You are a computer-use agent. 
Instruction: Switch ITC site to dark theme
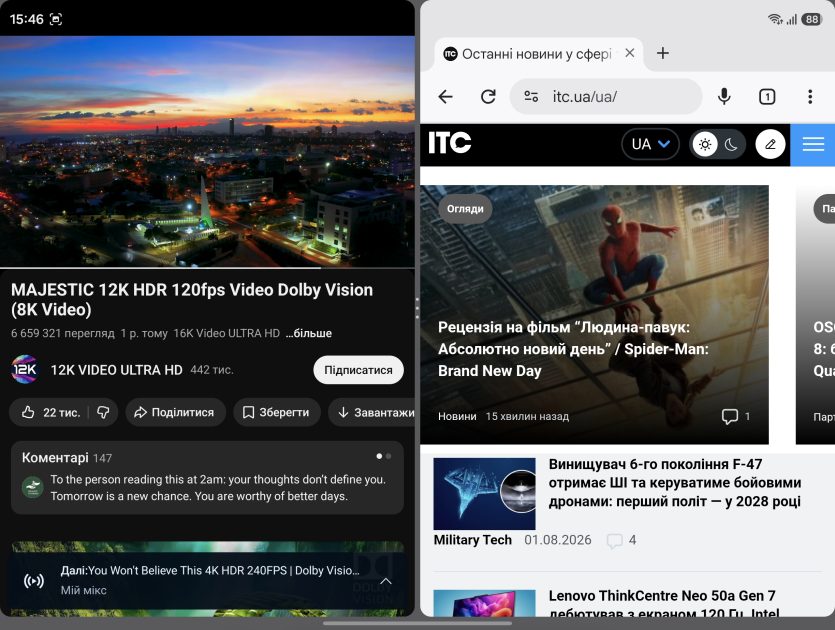coord(731,144)
